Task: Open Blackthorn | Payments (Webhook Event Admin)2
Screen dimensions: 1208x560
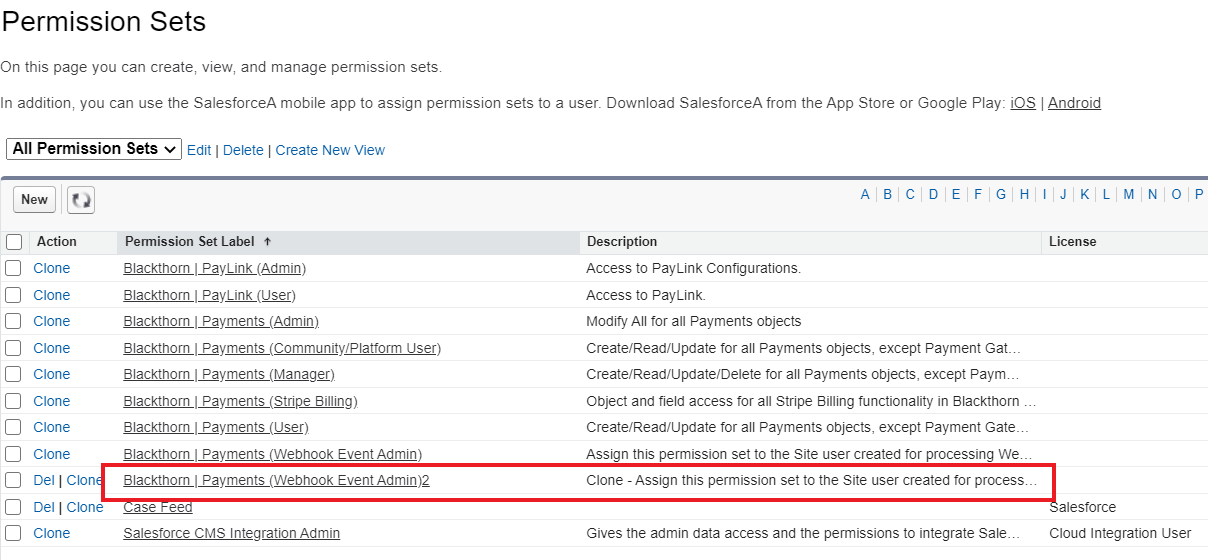Action: click(276, 480)
